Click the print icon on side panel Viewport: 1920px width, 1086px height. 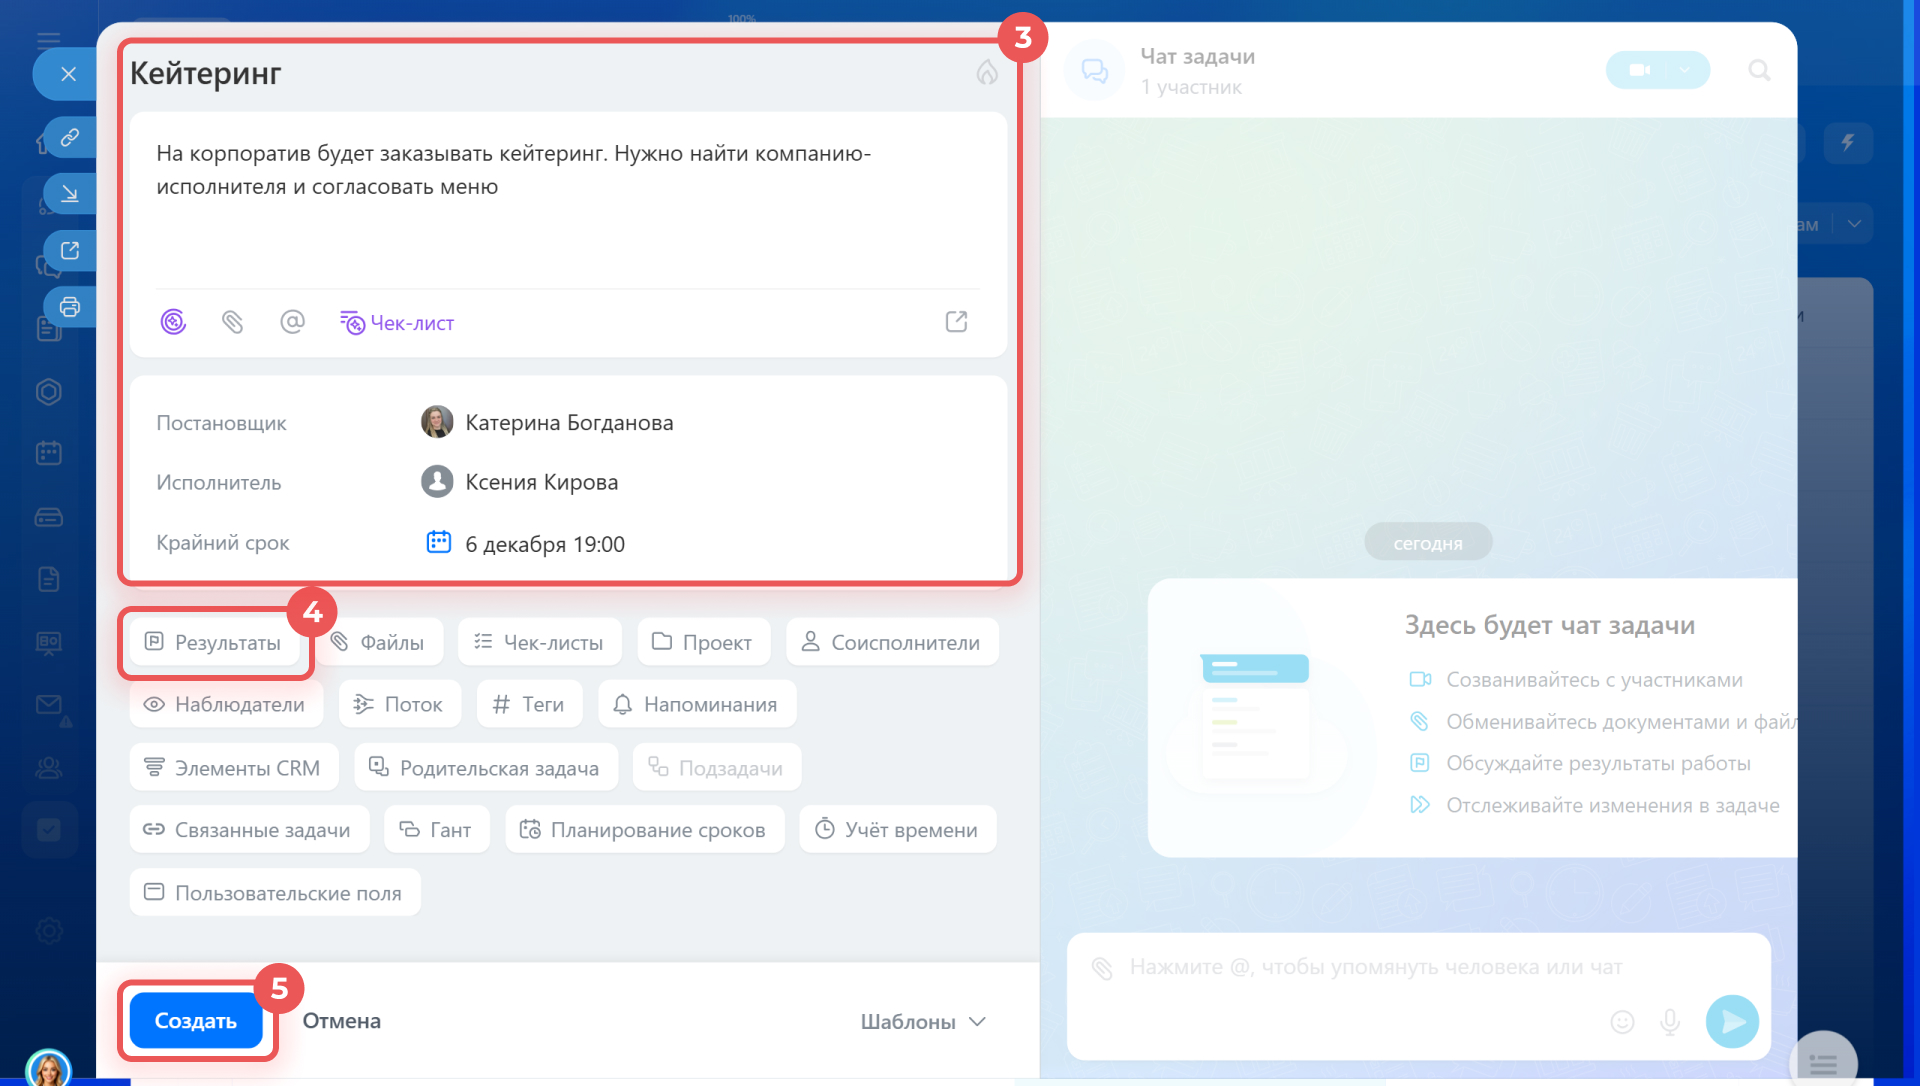pyautogui.click(x=69, y=307)
